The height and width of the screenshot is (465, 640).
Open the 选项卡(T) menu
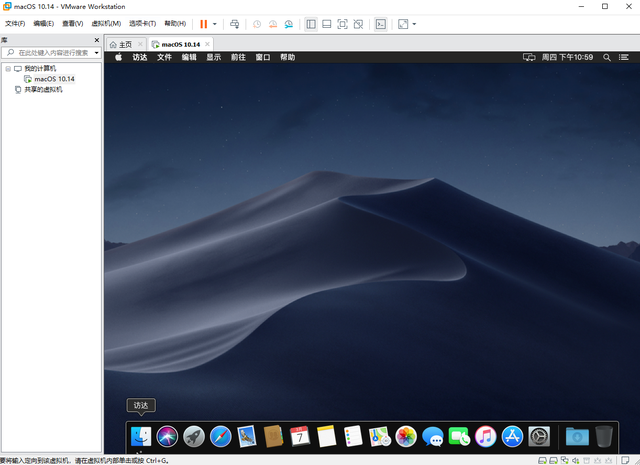tap(142, 24)
